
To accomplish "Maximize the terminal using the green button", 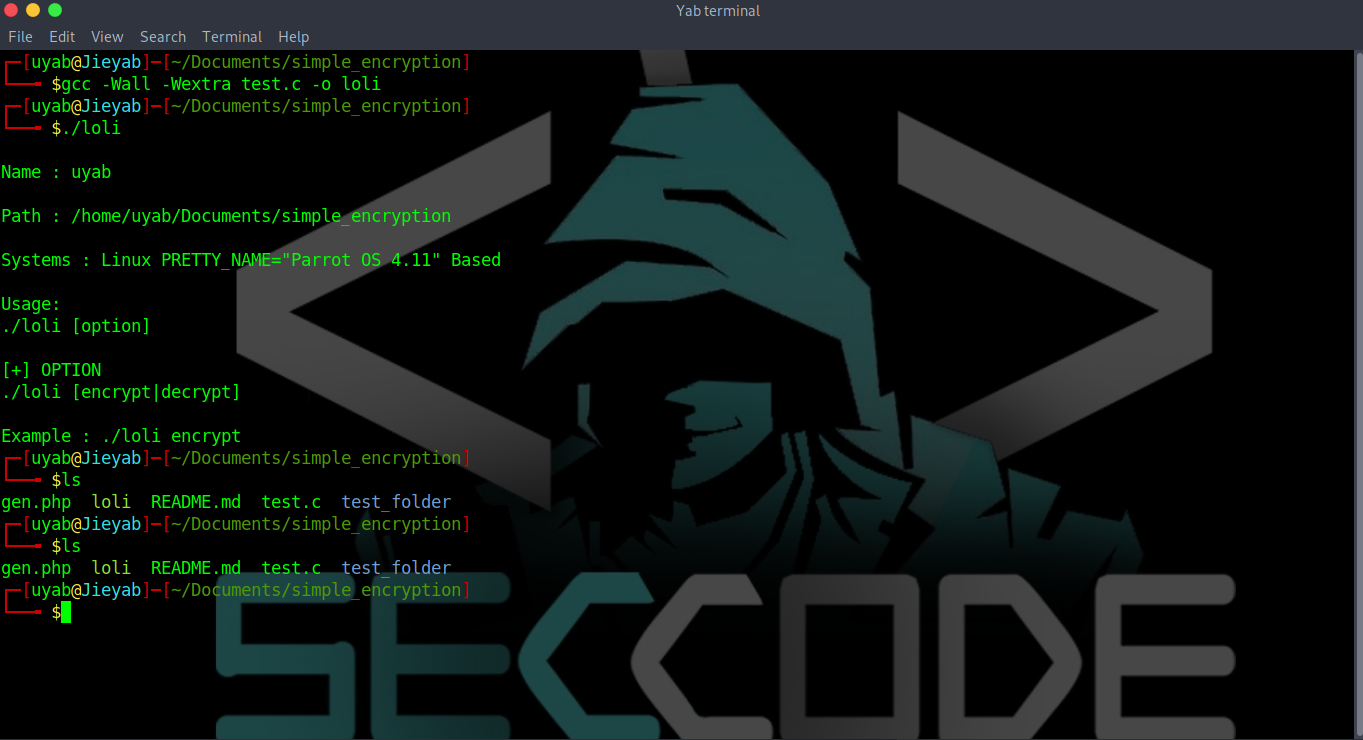I will (x=55, y=11).
